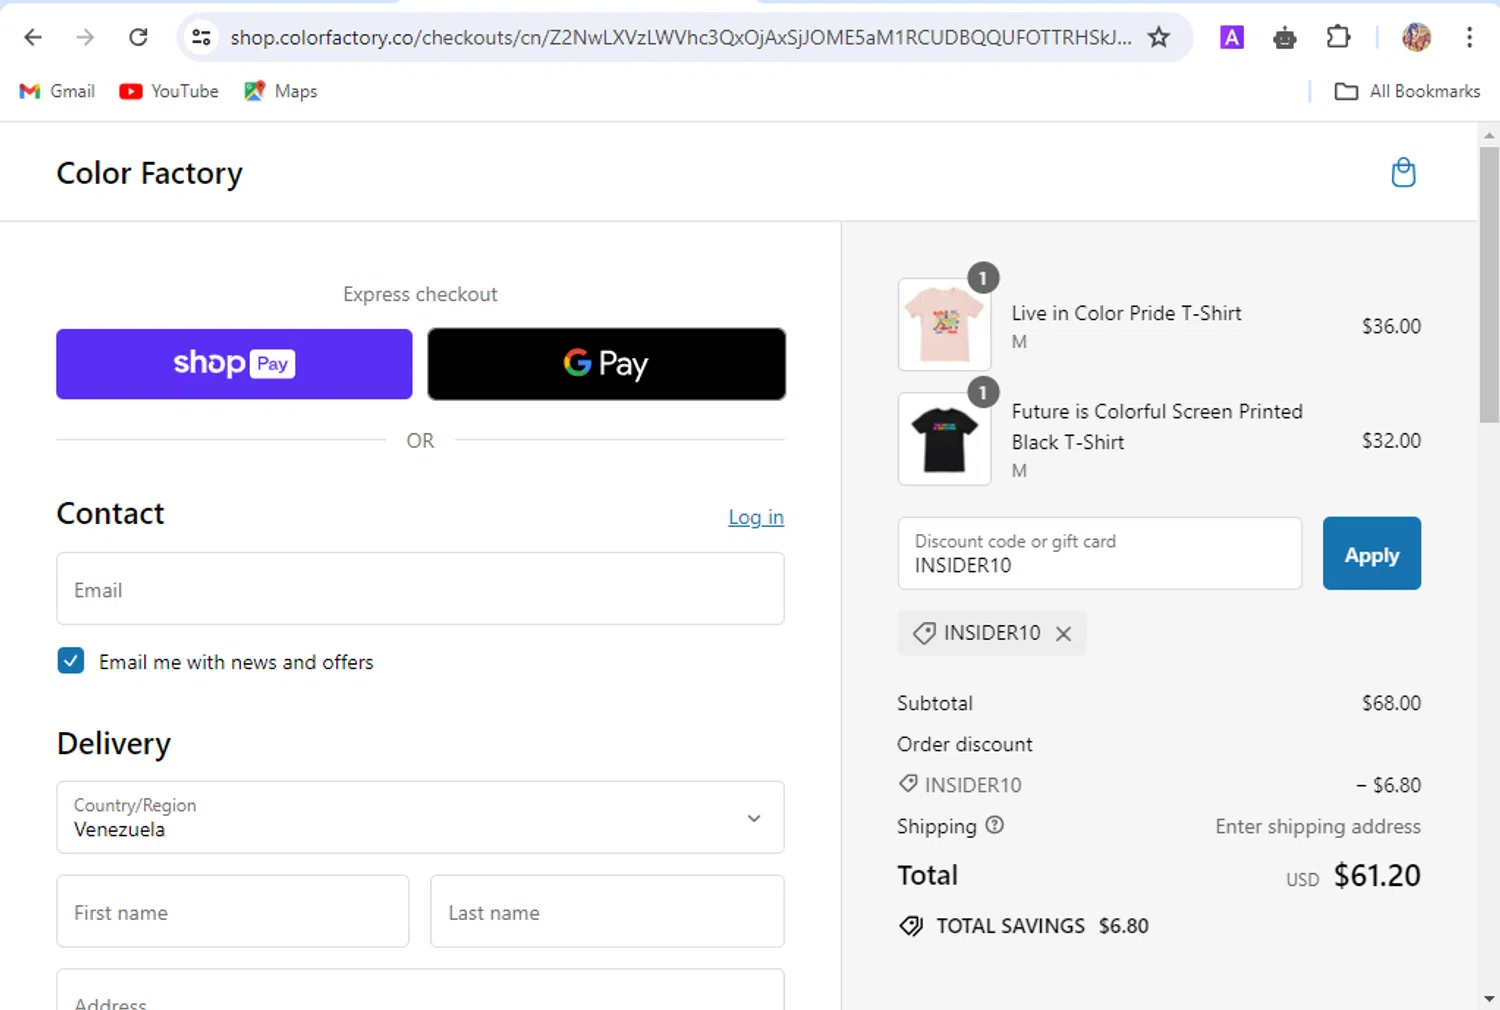
Task: Click the address bar URL
Action: [x=680, y=37]
